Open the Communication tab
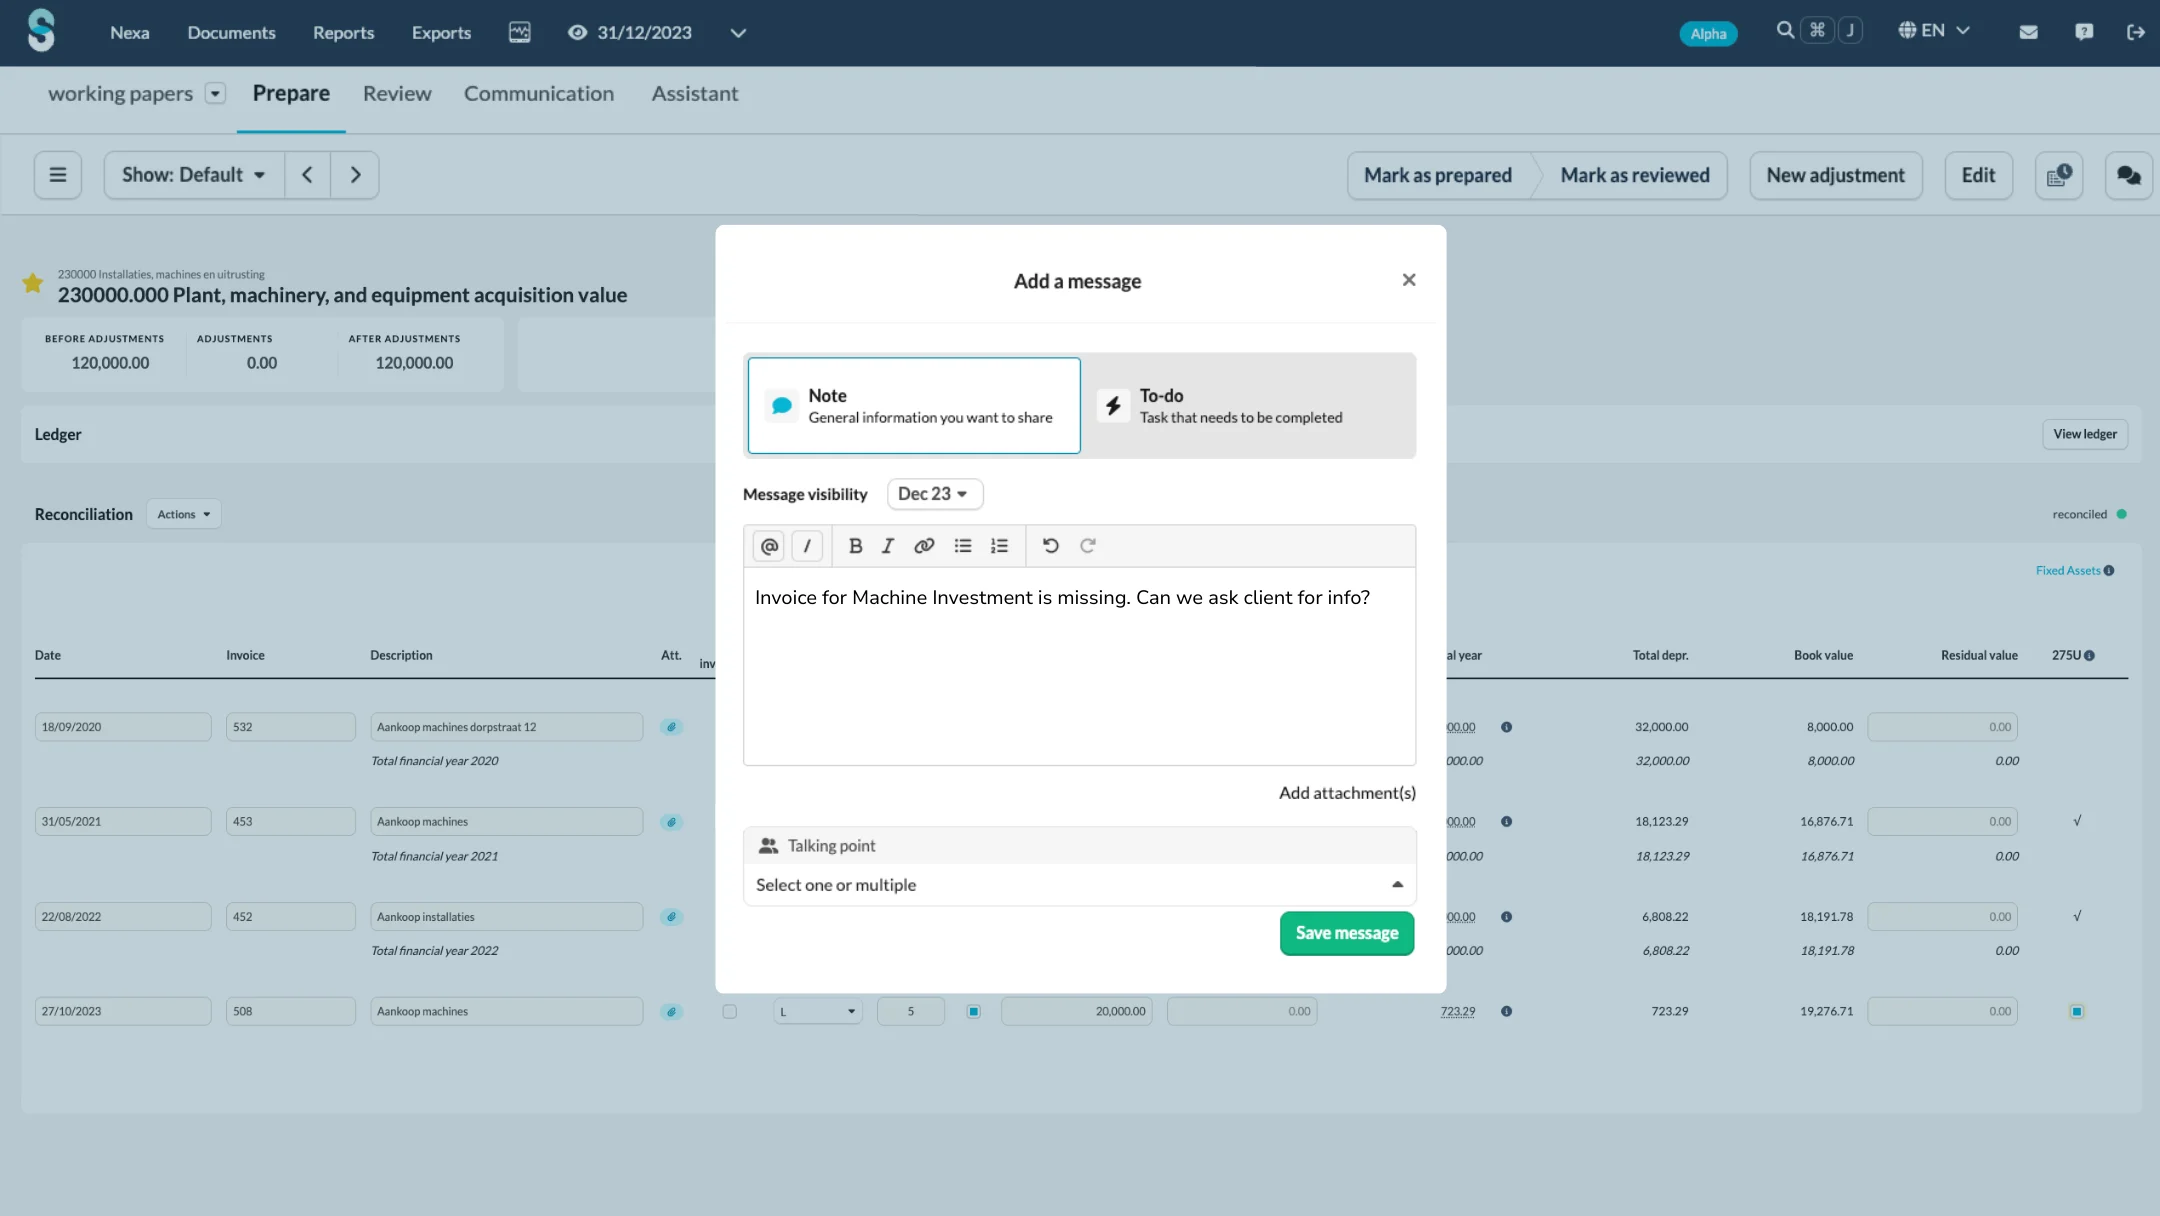 [x=538, y=94]
